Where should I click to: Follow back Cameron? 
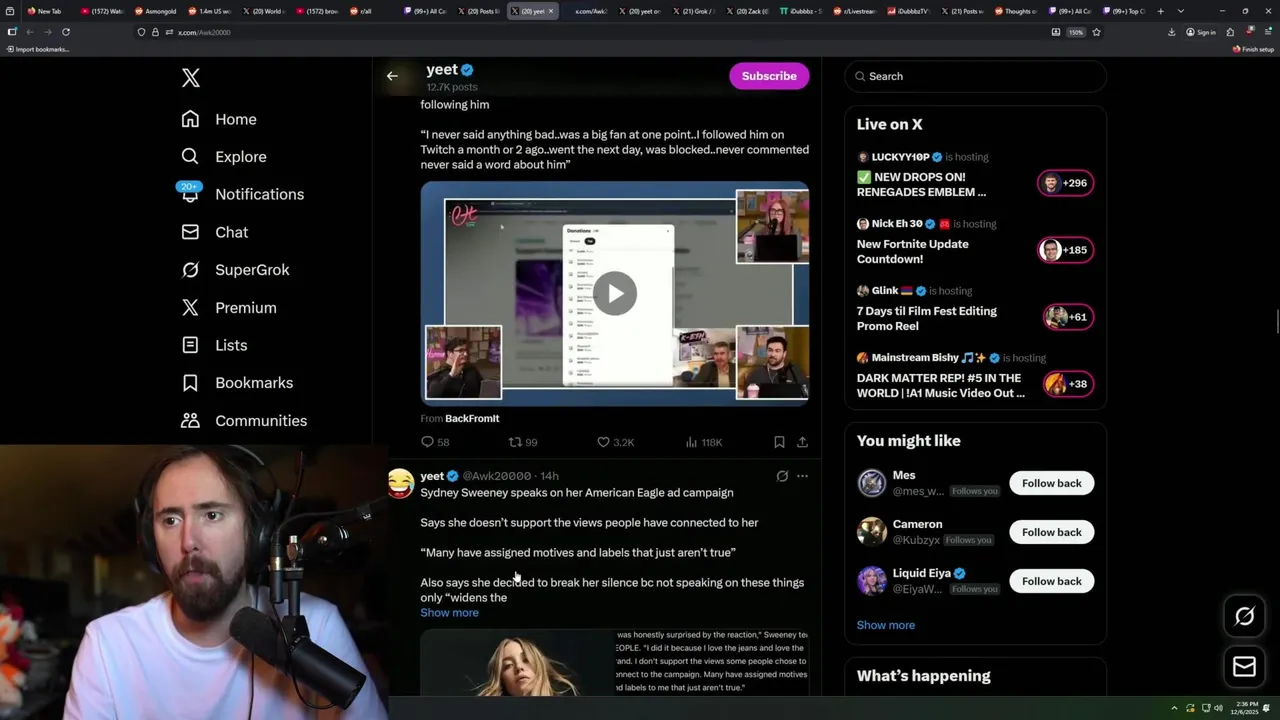1051,532
